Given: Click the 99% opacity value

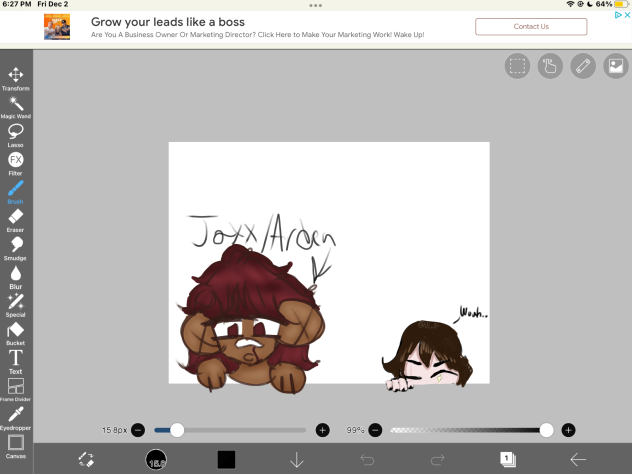Looking at the screenshot, I should [x=355, y=430].
